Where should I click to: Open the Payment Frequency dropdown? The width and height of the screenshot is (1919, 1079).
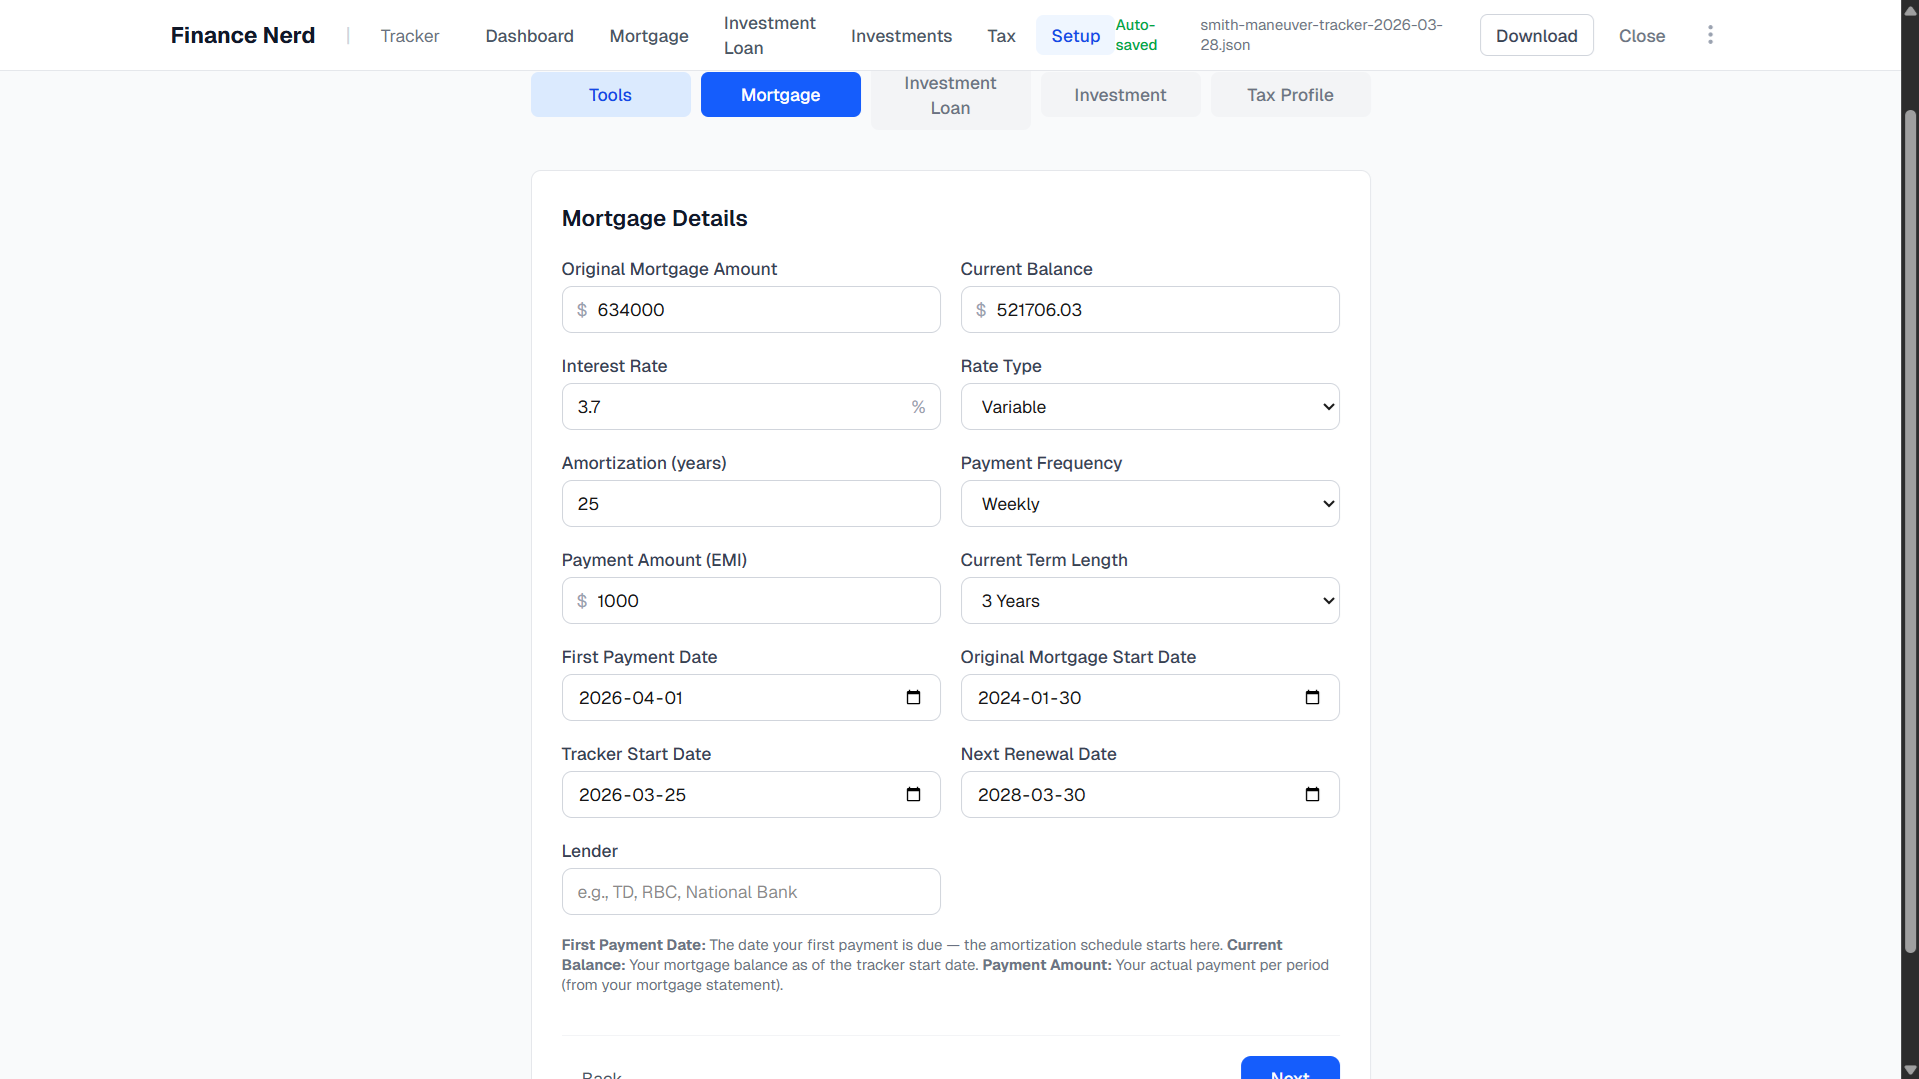coord(1148,503)
